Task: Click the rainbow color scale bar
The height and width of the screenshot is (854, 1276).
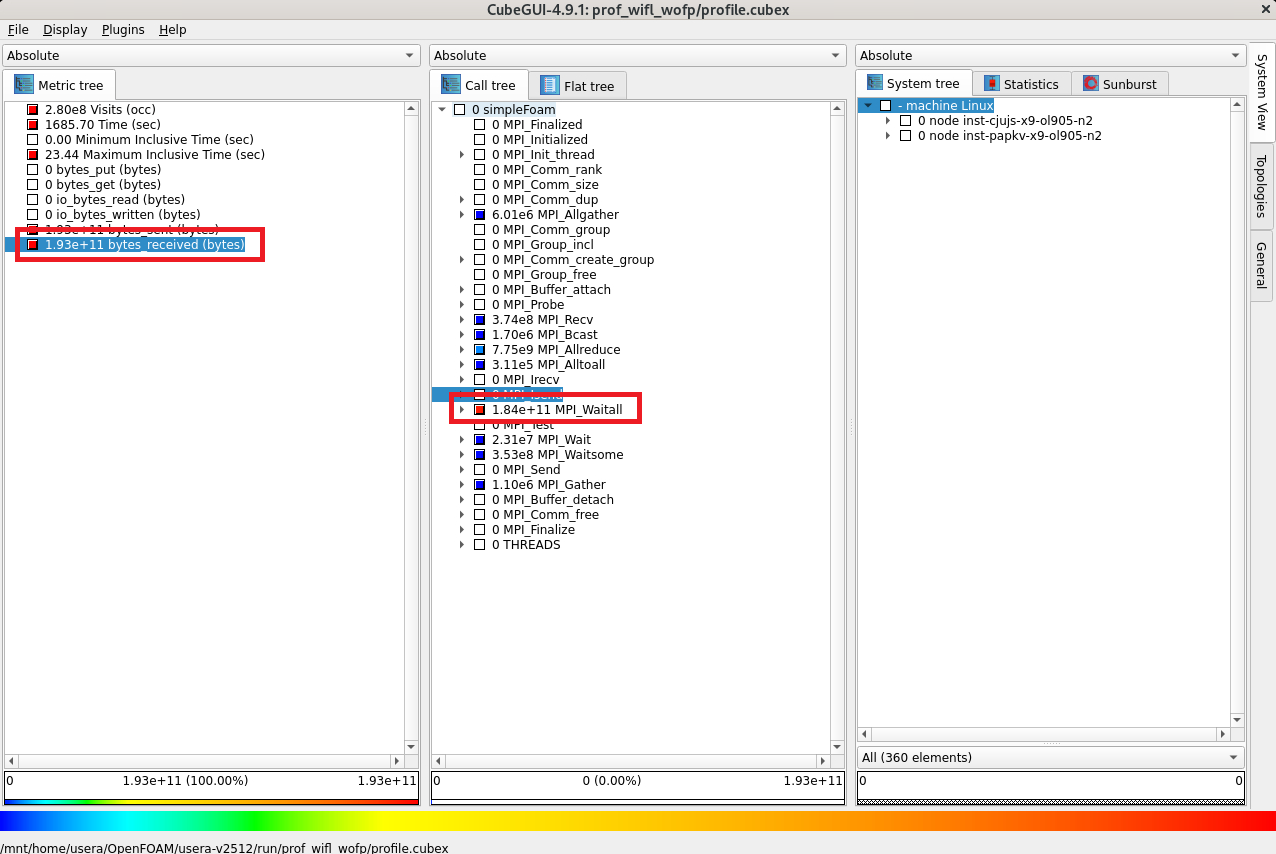Action: (638, 821)
